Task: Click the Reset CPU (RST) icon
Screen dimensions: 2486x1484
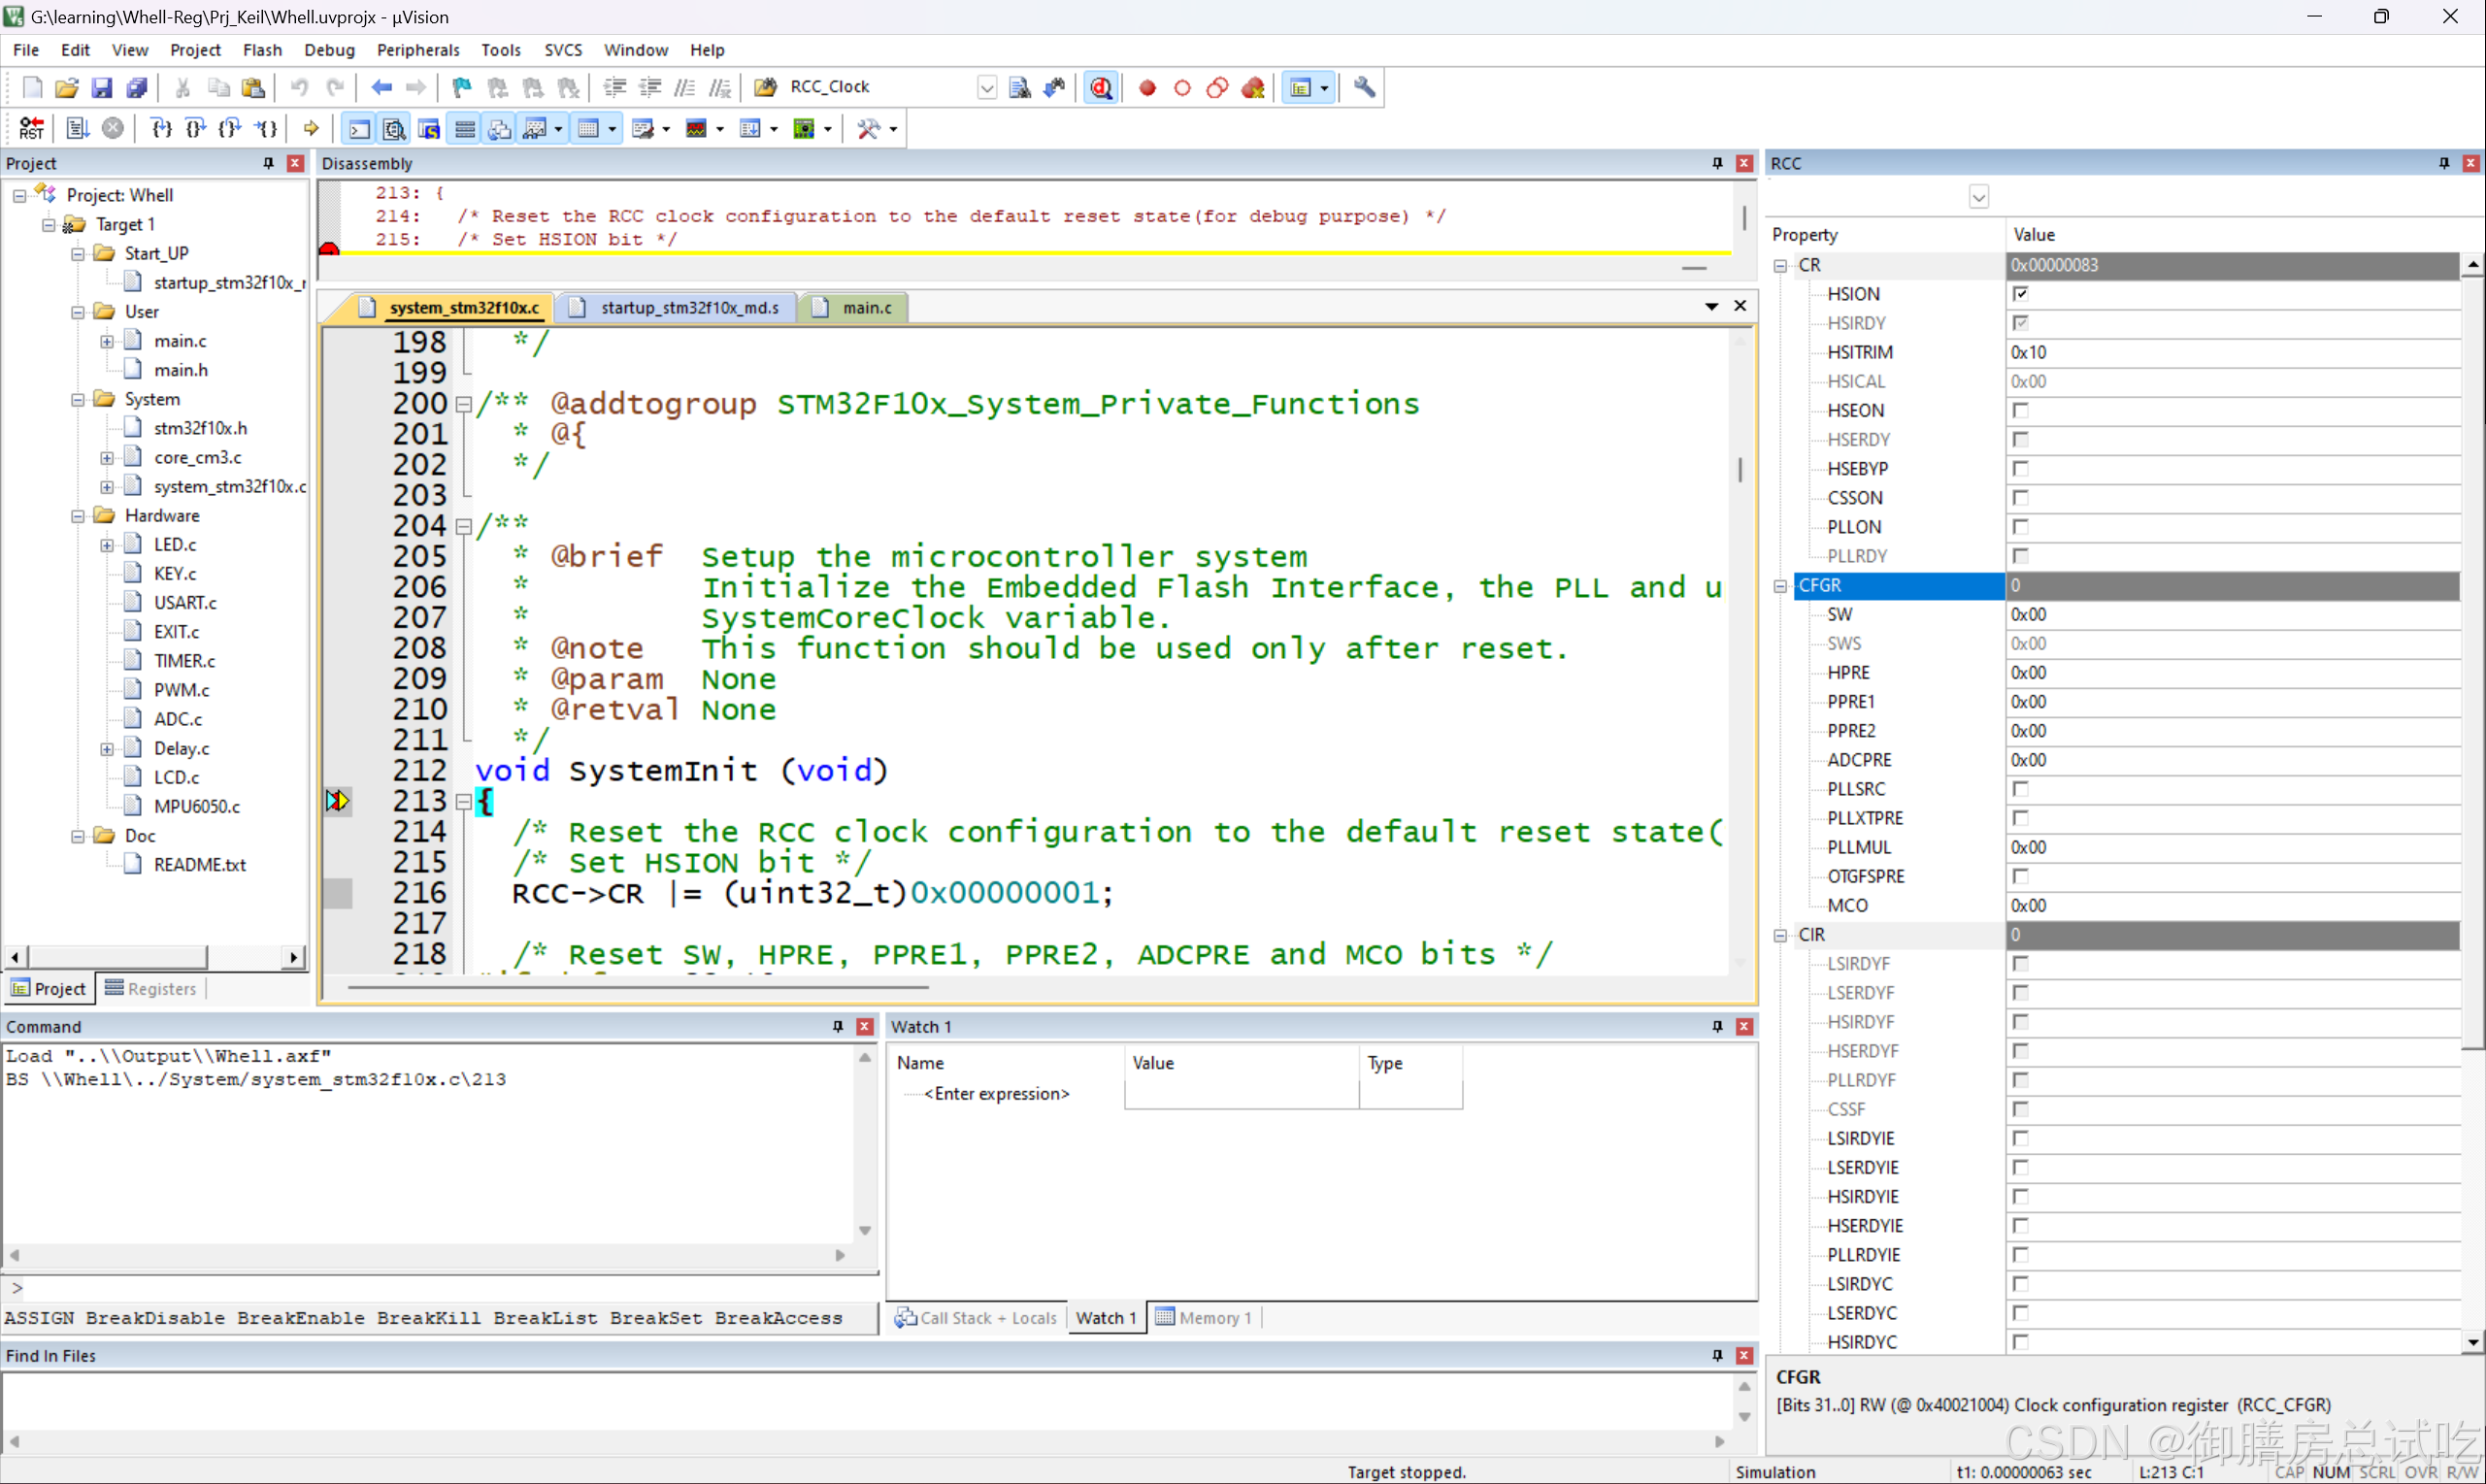Action: pos(31,128)
